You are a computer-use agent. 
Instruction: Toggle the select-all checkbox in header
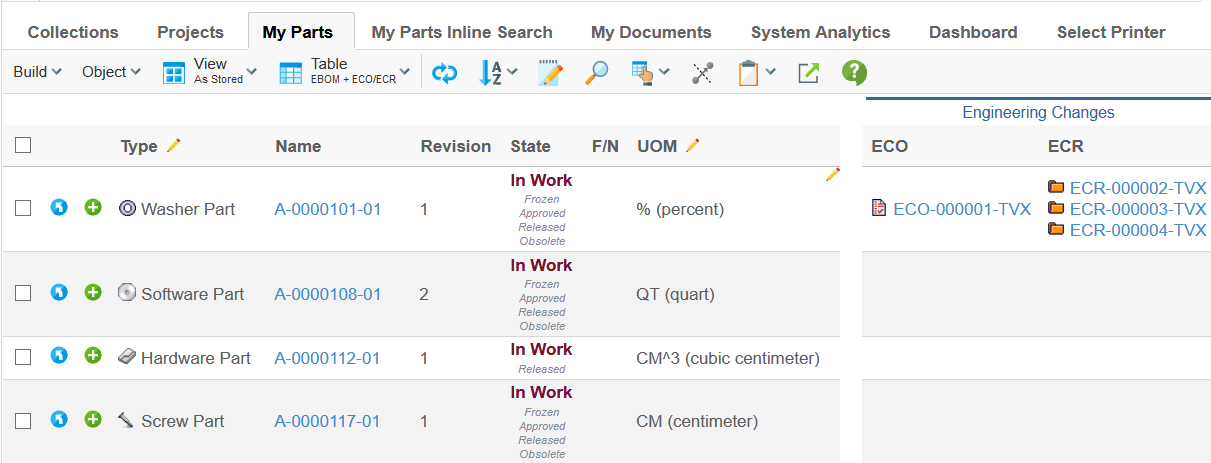pyautogui.click(x=23, y=146)
